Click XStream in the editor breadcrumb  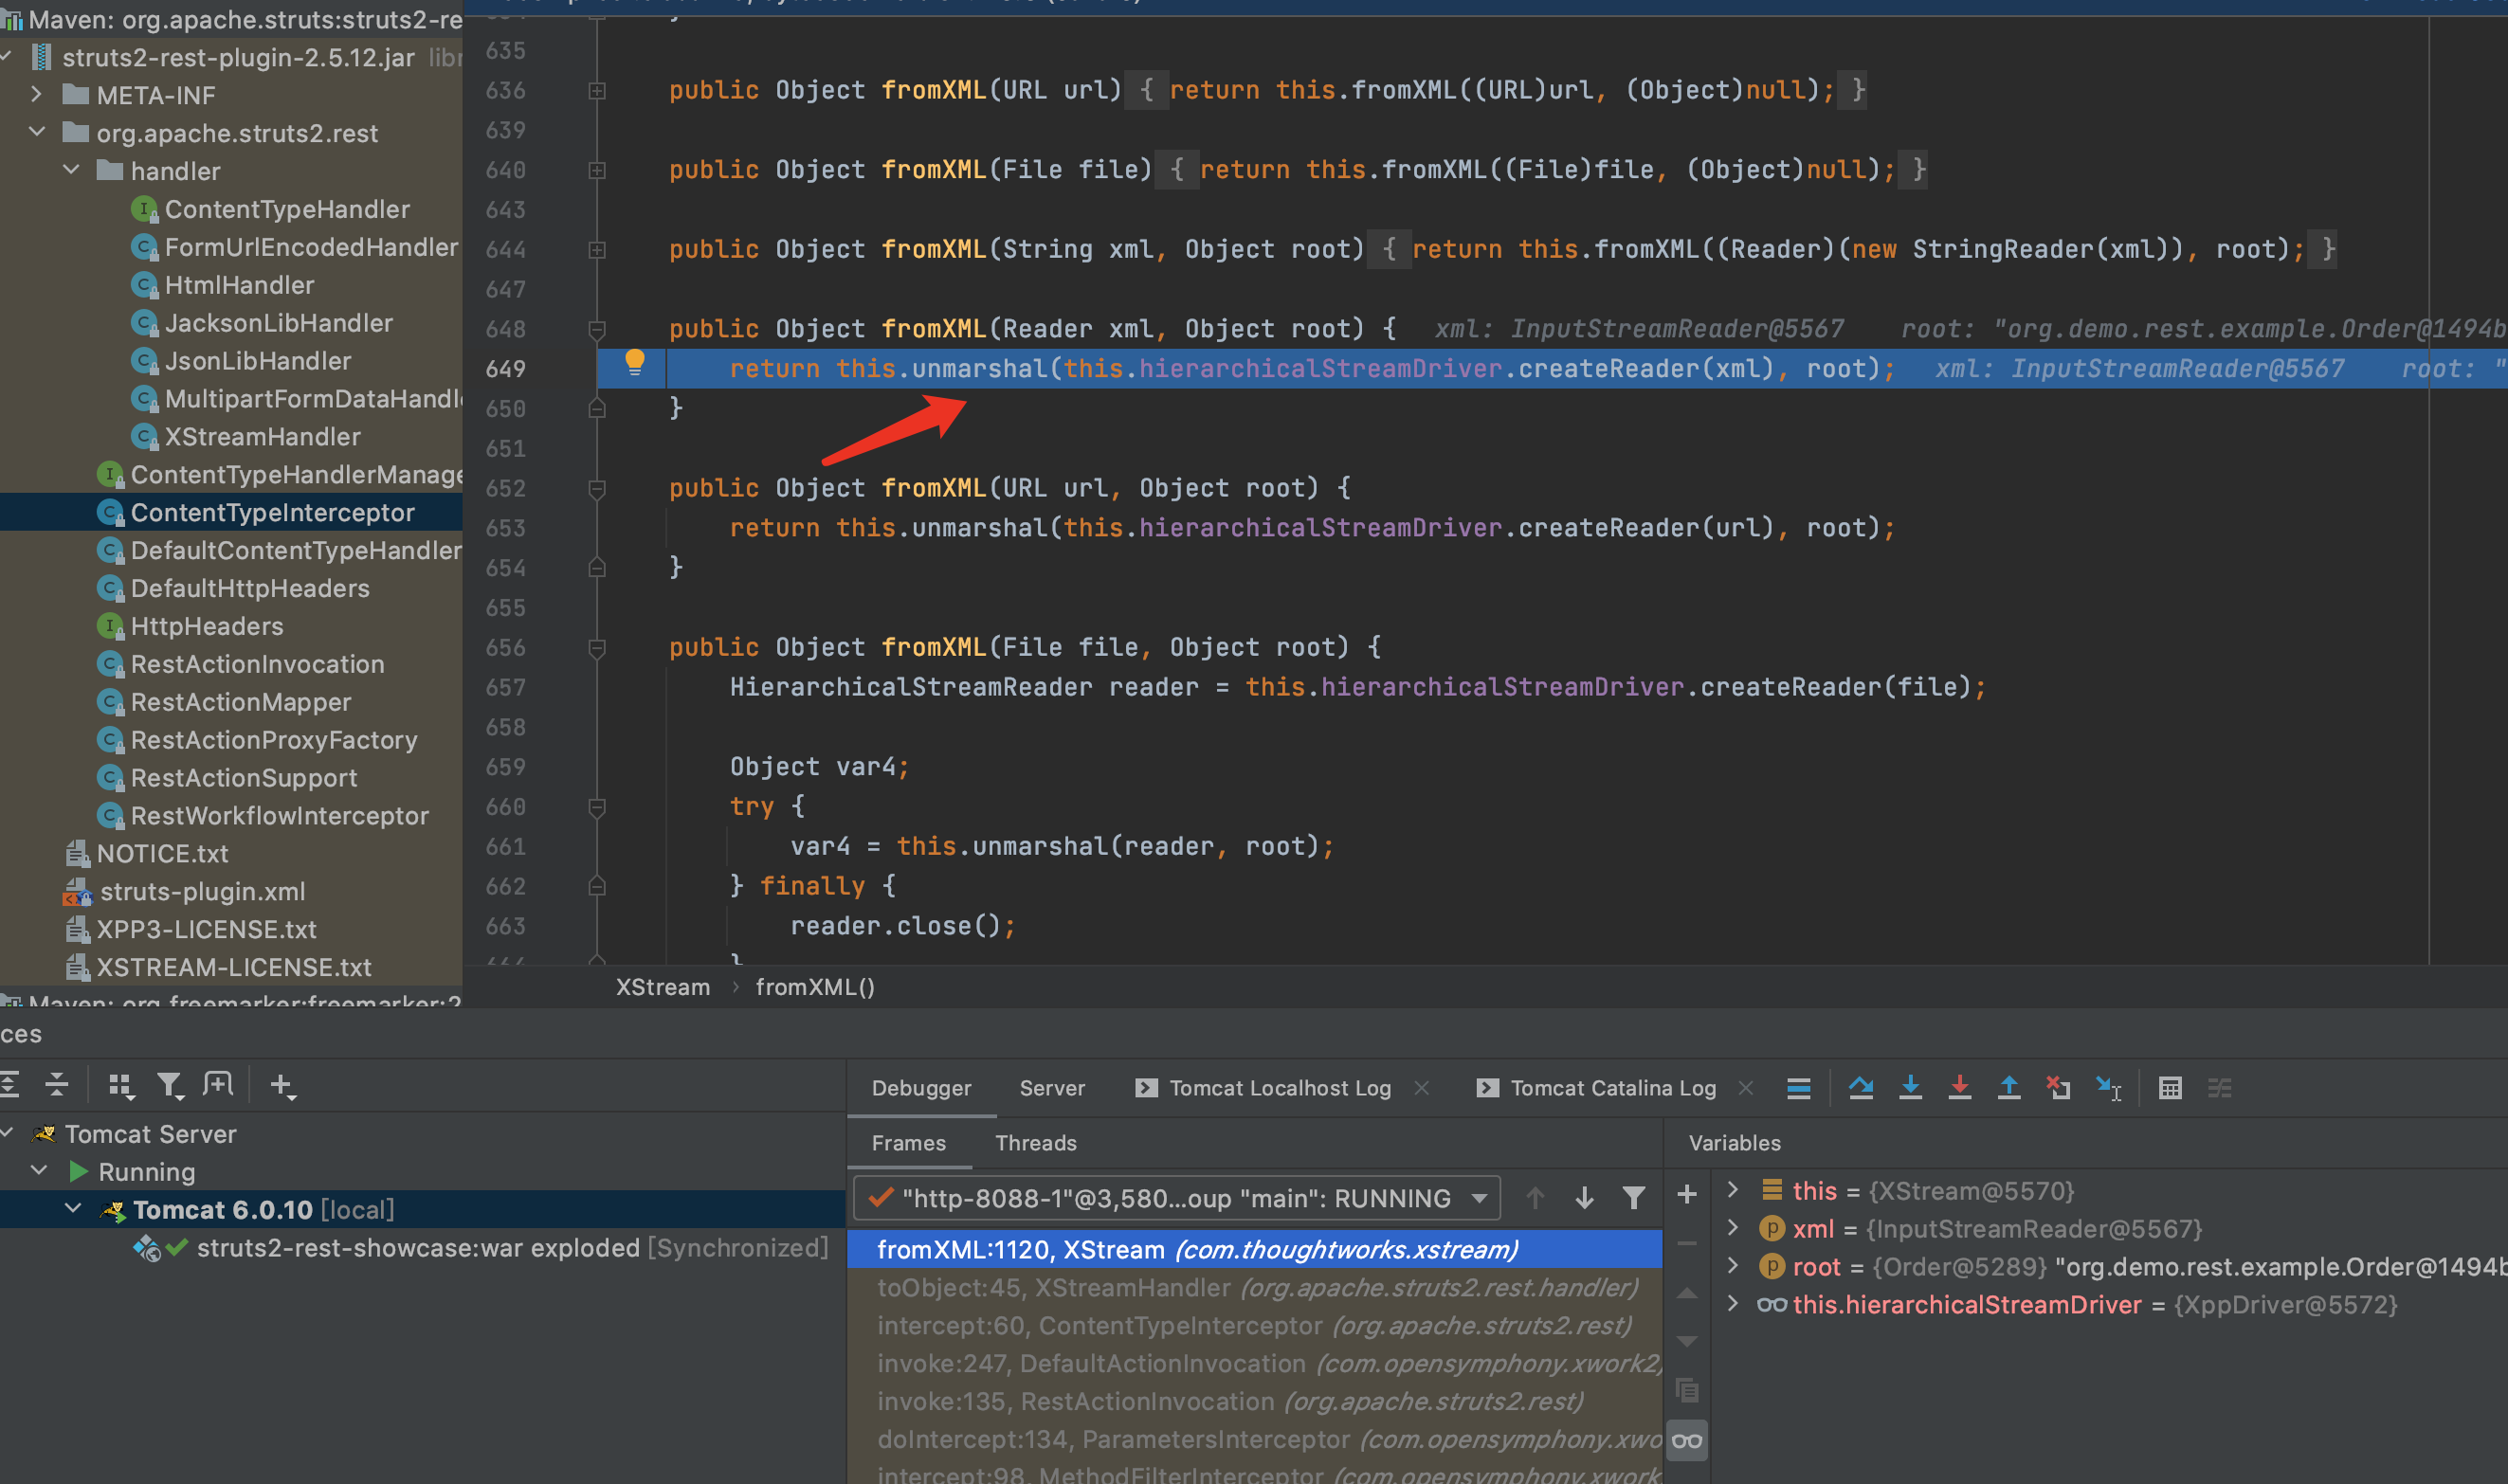pyautogui.click(x=663, y=987)
